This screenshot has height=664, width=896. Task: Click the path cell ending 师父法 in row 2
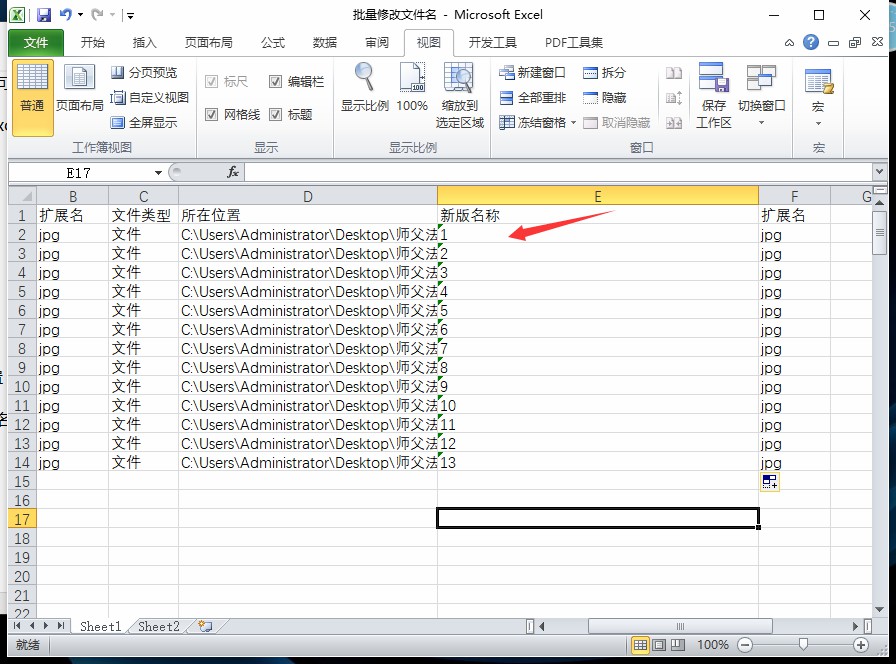[x=307, y=235]
